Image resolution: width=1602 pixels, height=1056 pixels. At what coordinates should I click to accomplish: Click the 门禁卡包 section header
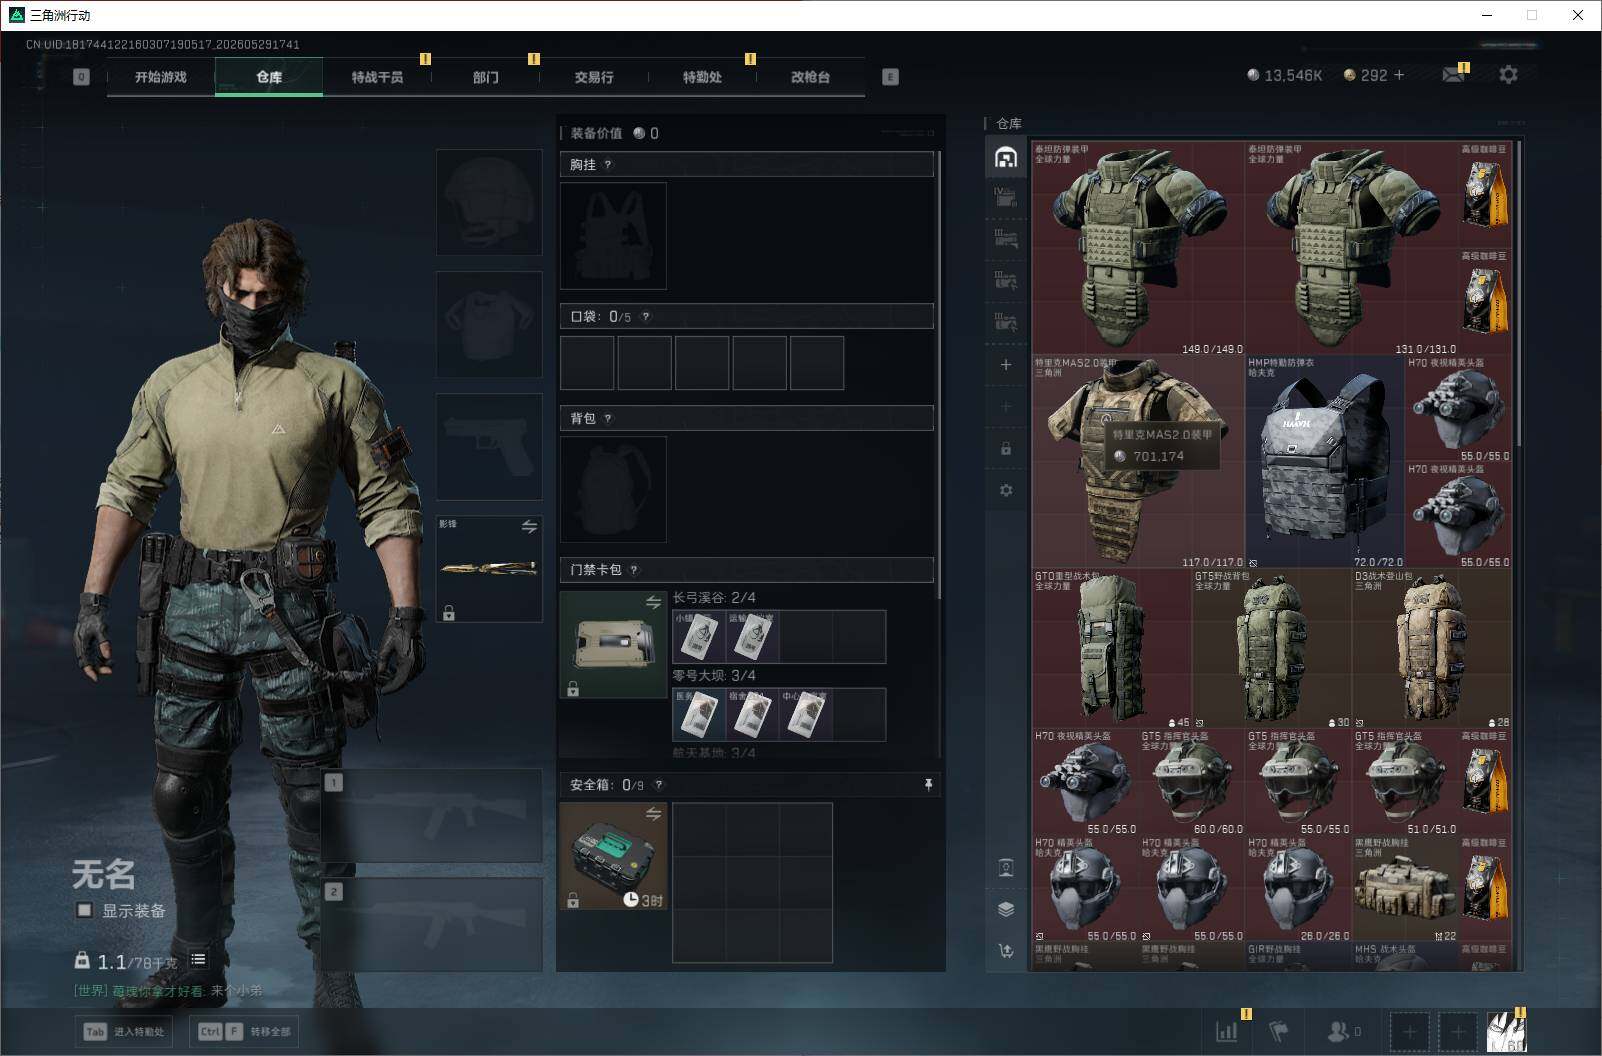tap(747, 570)
